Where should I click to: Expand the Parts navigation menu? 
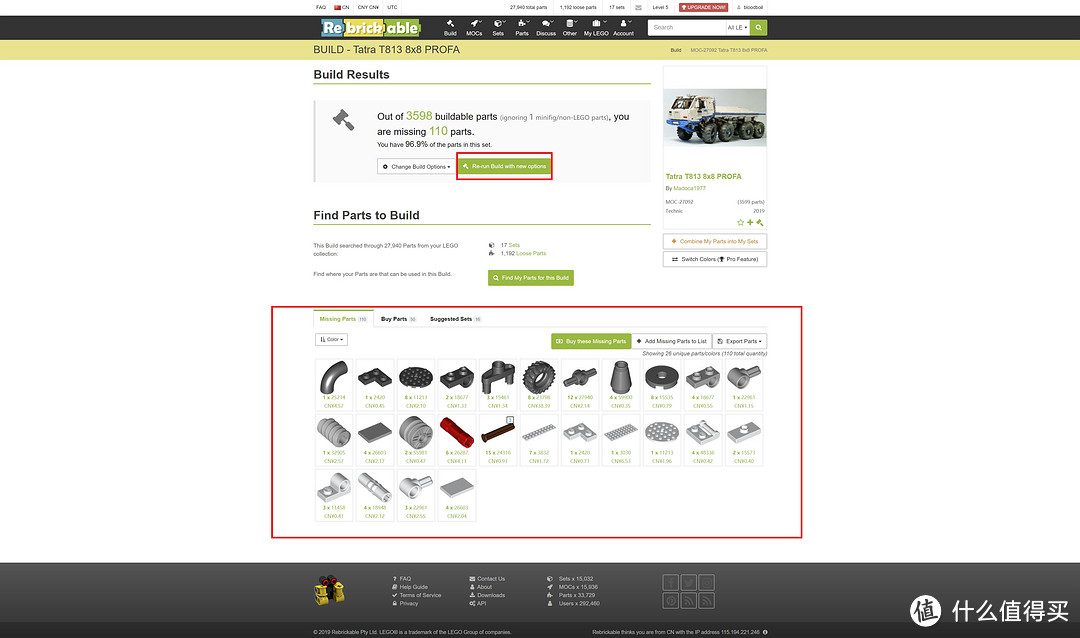522,28
